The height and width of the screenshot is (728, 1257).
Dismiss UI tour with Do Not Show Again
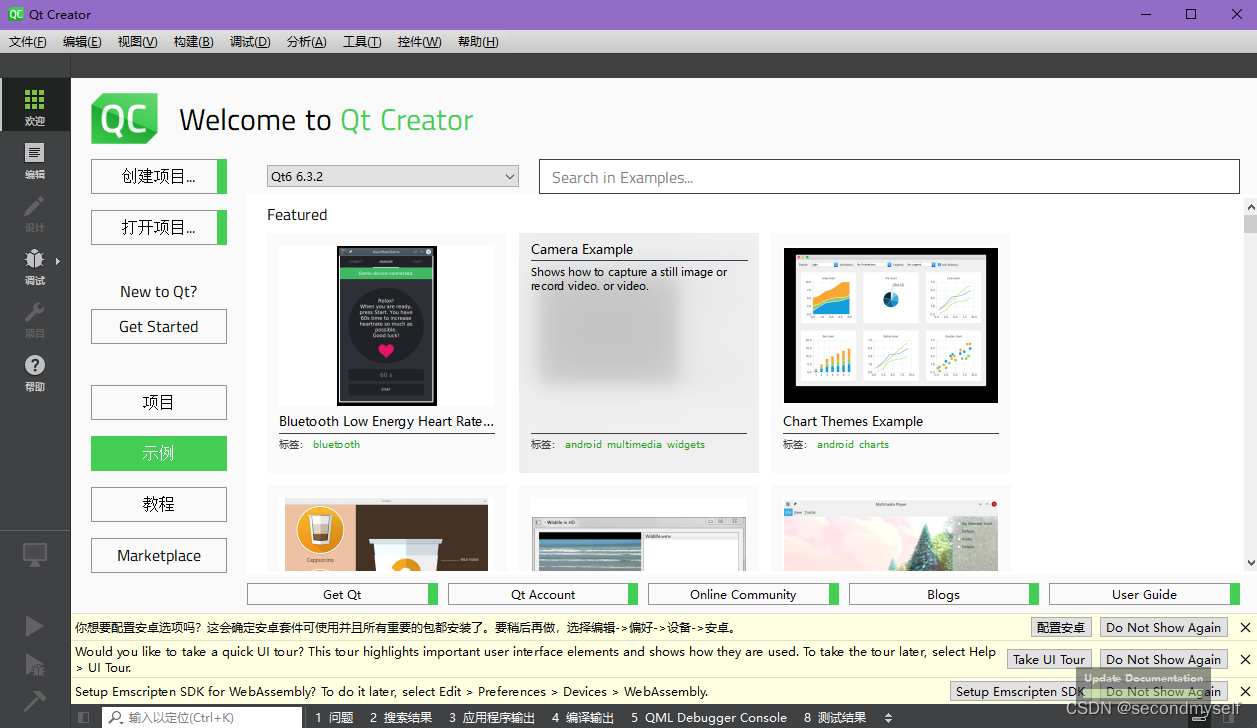(x=1162, y=659)
